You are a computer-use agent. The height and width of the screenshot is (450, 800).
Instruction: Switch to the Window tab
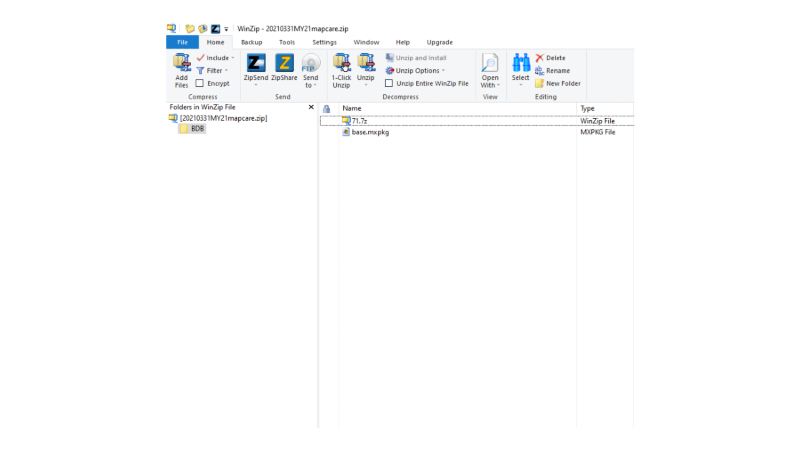[366, 42]
